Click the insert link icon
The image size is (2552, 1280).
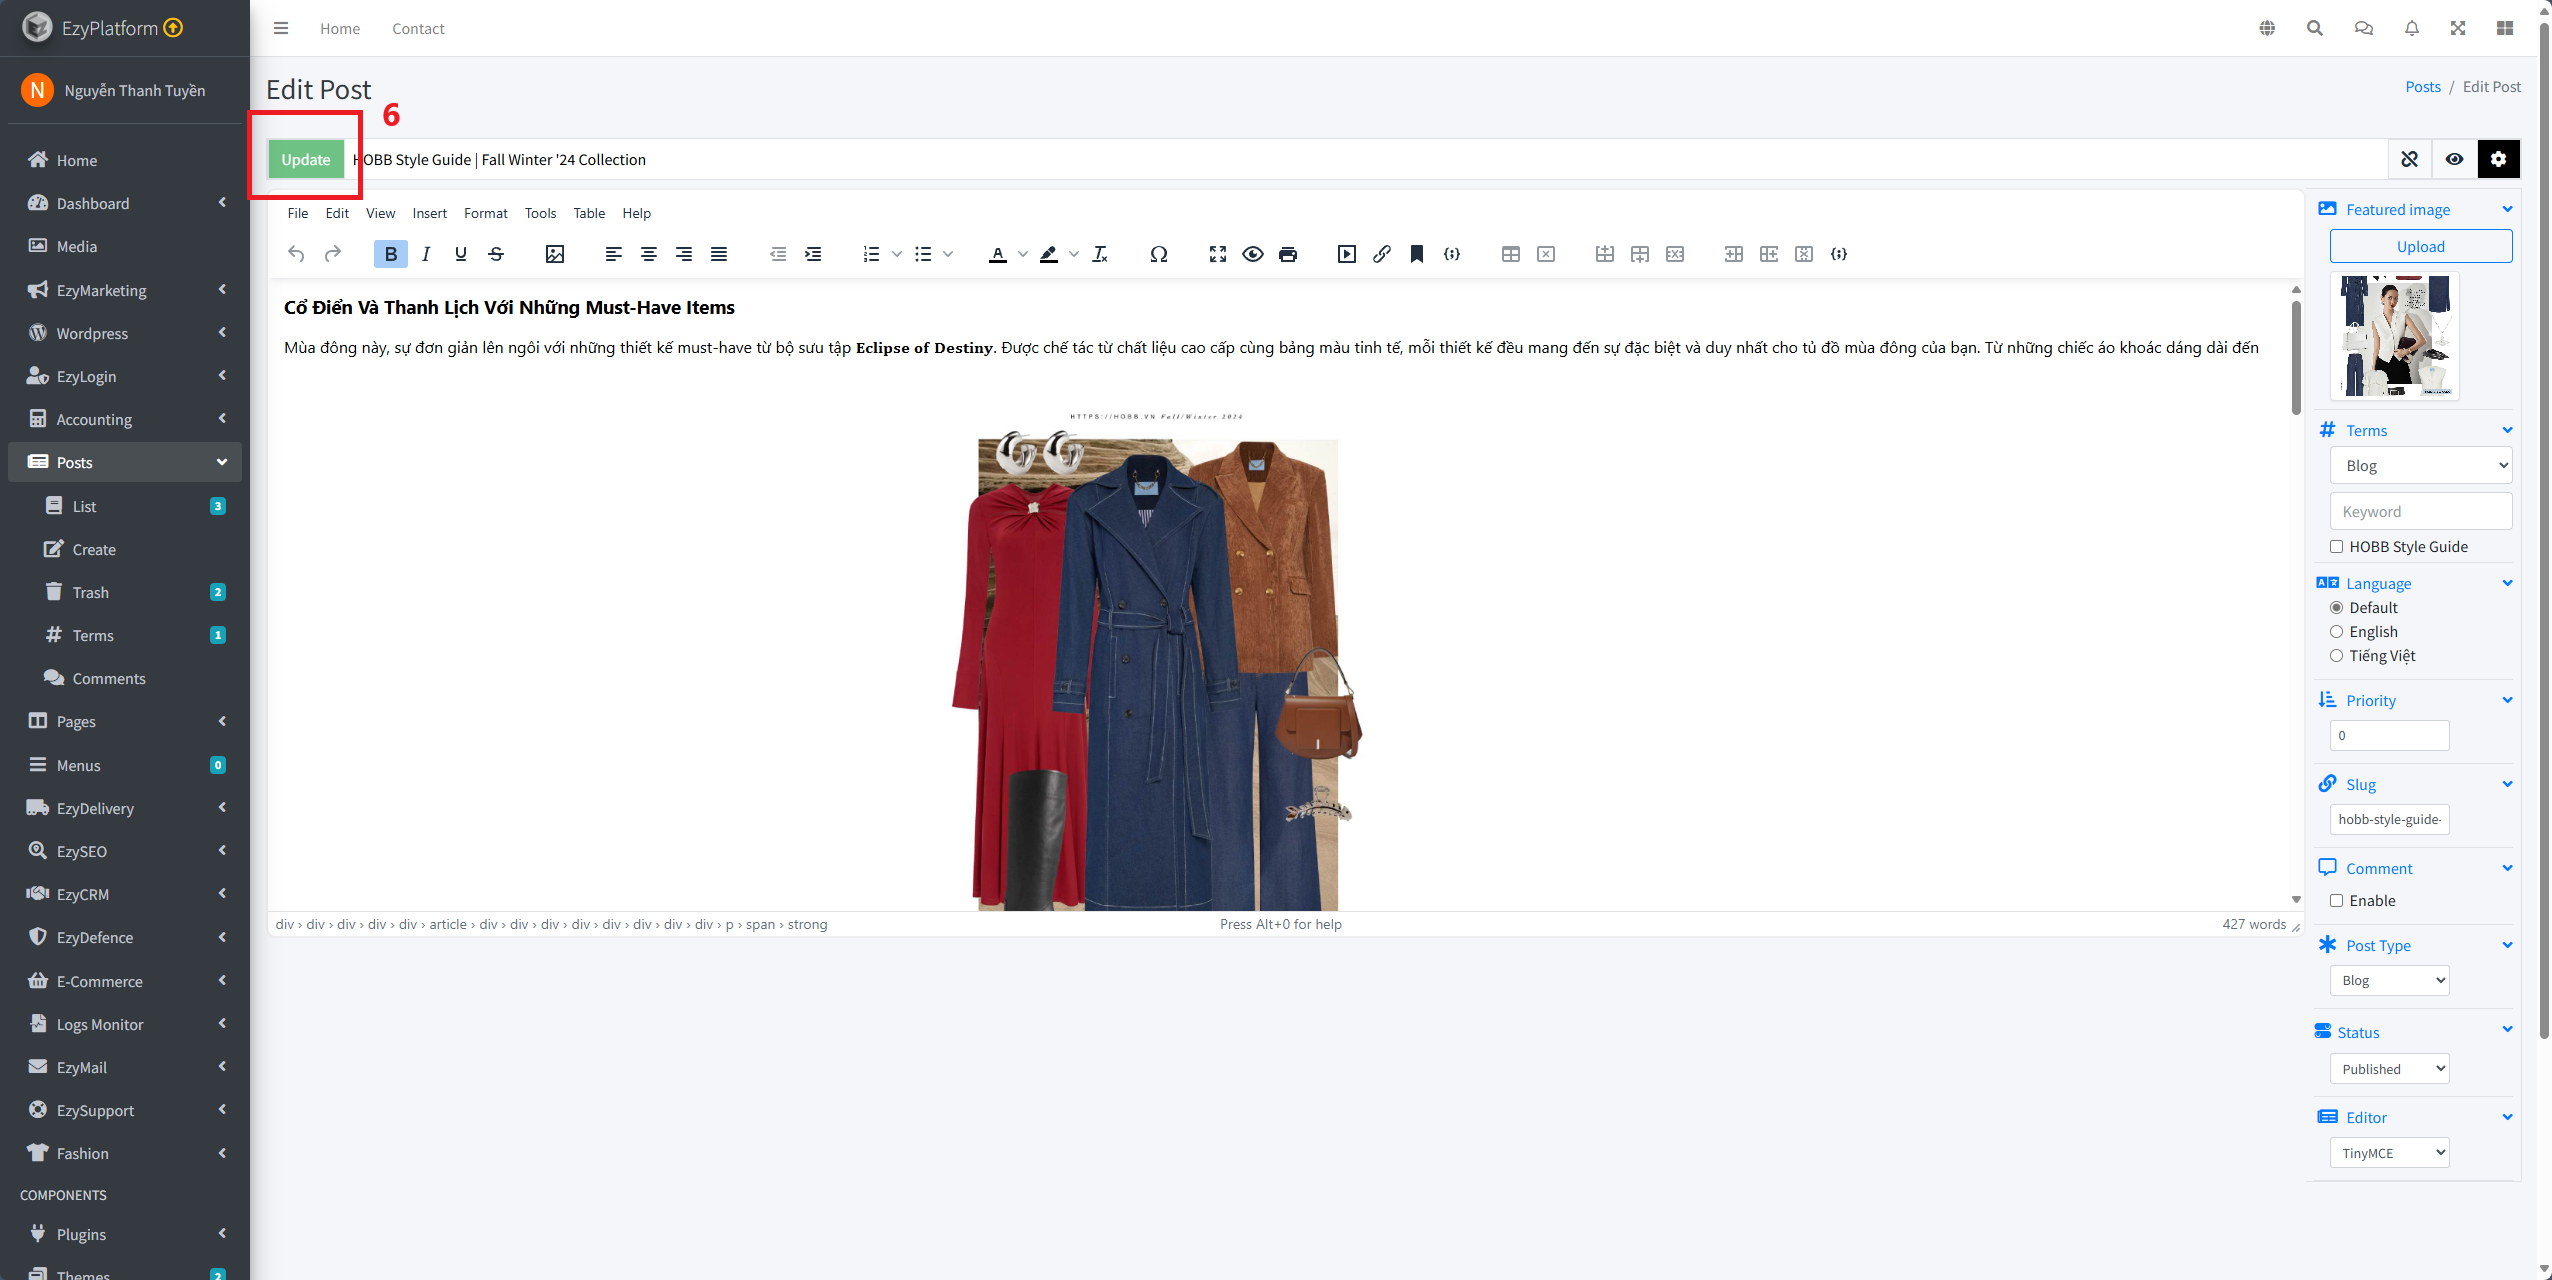1382,254
